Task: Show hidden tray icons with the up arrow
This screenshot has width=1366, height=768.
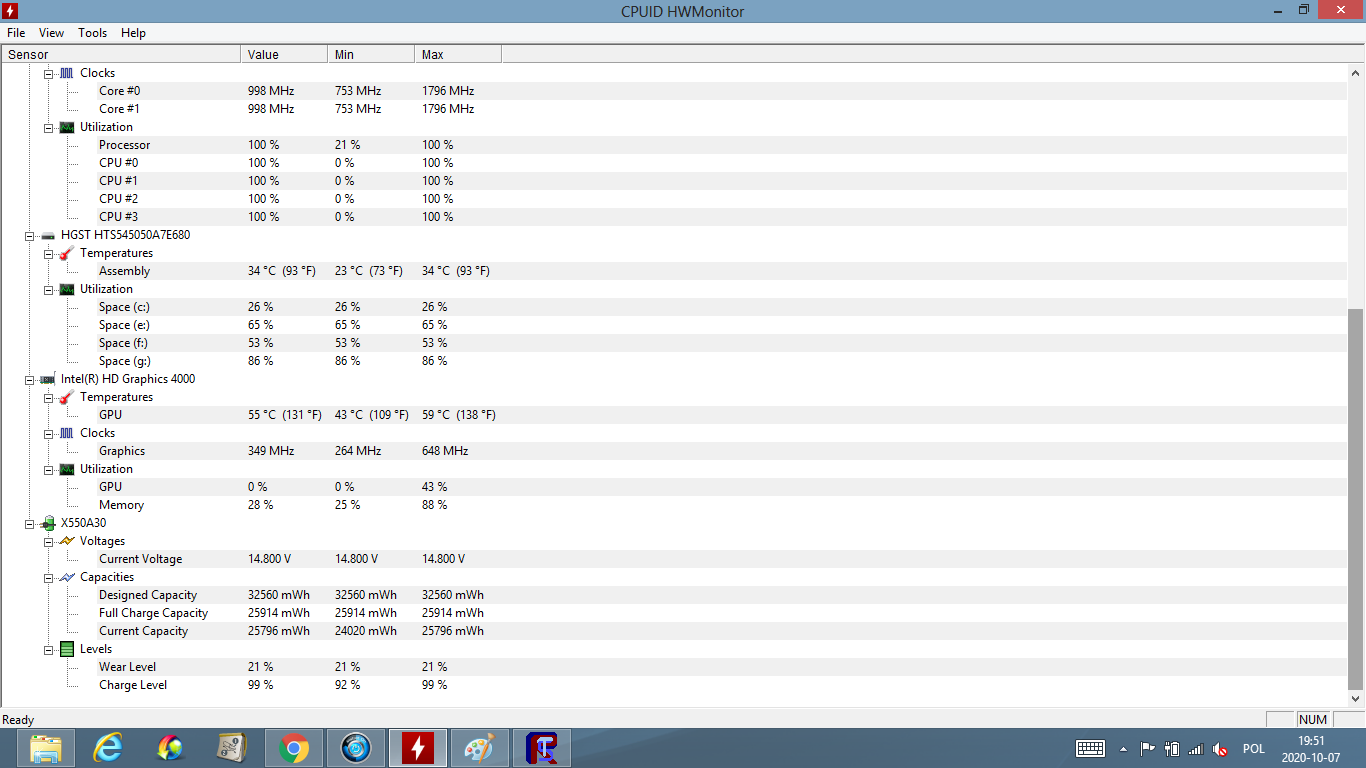Action: click(x=1123, y=749)
